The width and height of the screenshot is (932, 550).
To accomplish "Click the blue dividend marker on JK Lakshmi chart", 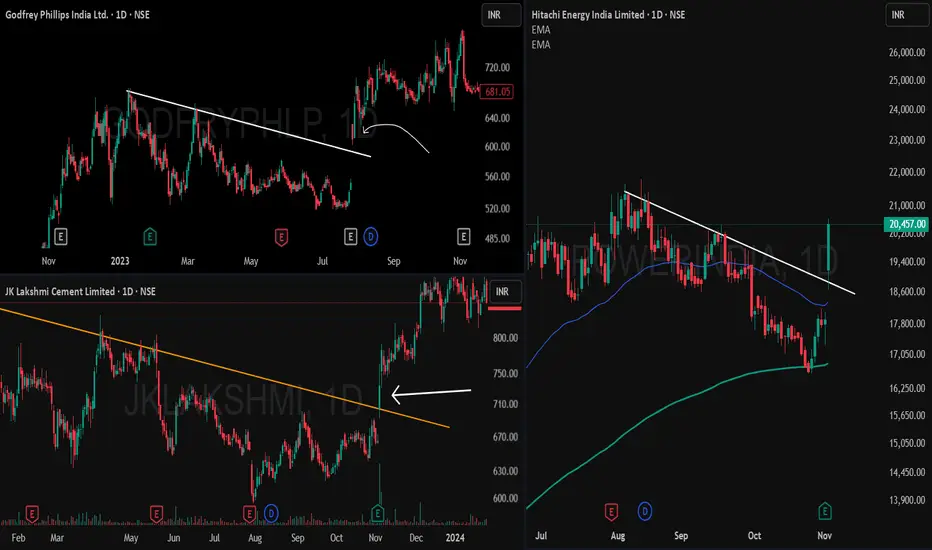I will (x=271, y=513).
